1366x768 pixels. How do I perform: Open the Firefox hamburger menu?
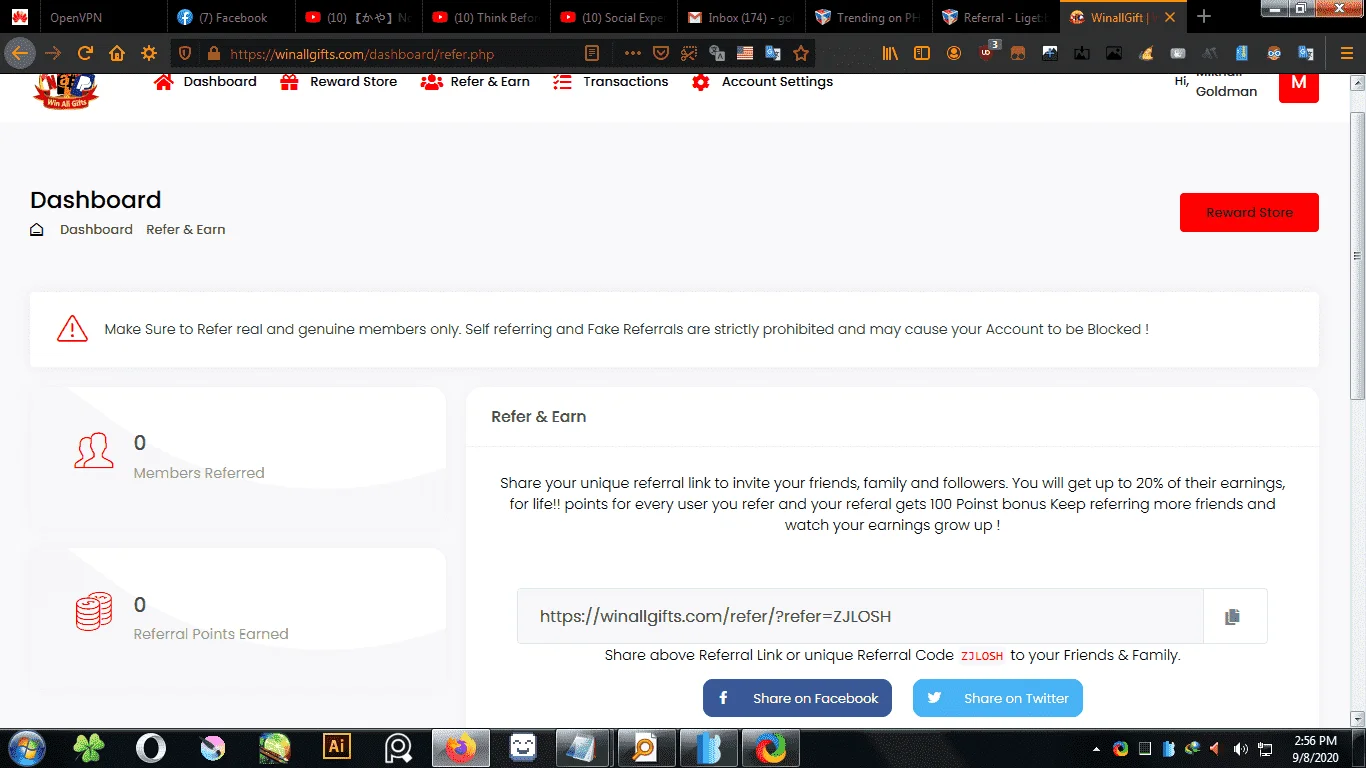(x=1346, y=53)
